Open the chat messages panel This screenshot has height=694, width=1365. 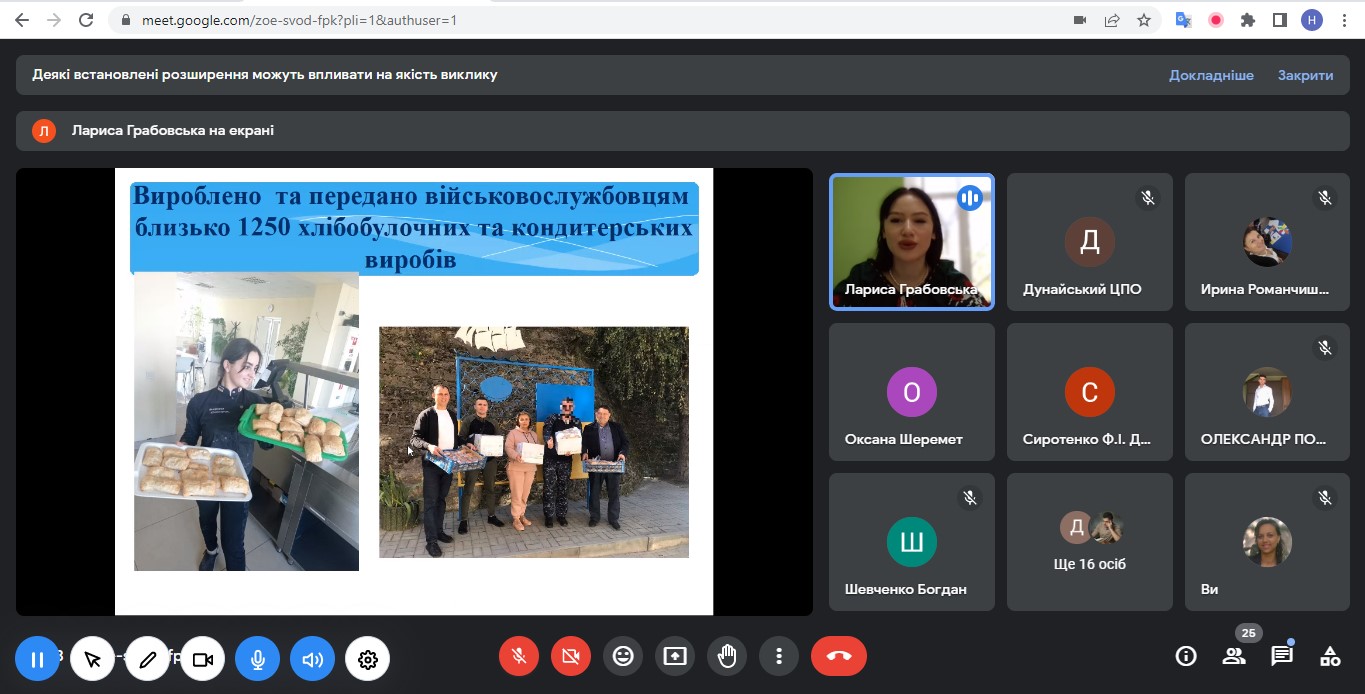[x=1282, y=656]
